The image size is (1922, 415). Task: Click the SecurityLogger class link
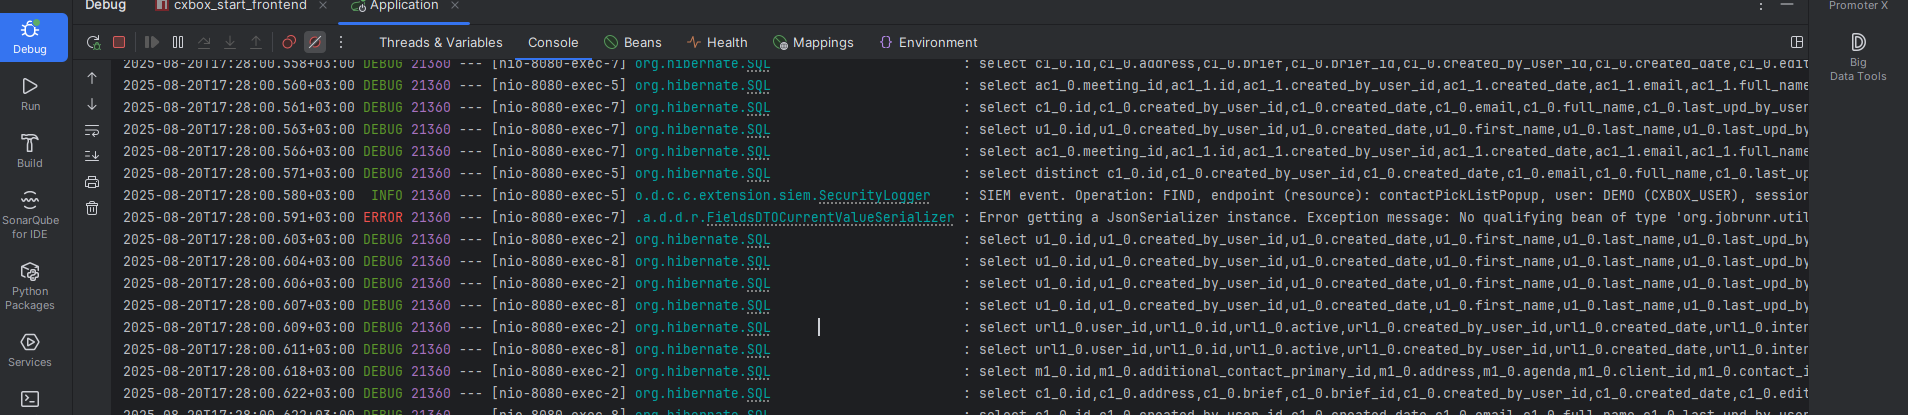(x=874, y=196)
